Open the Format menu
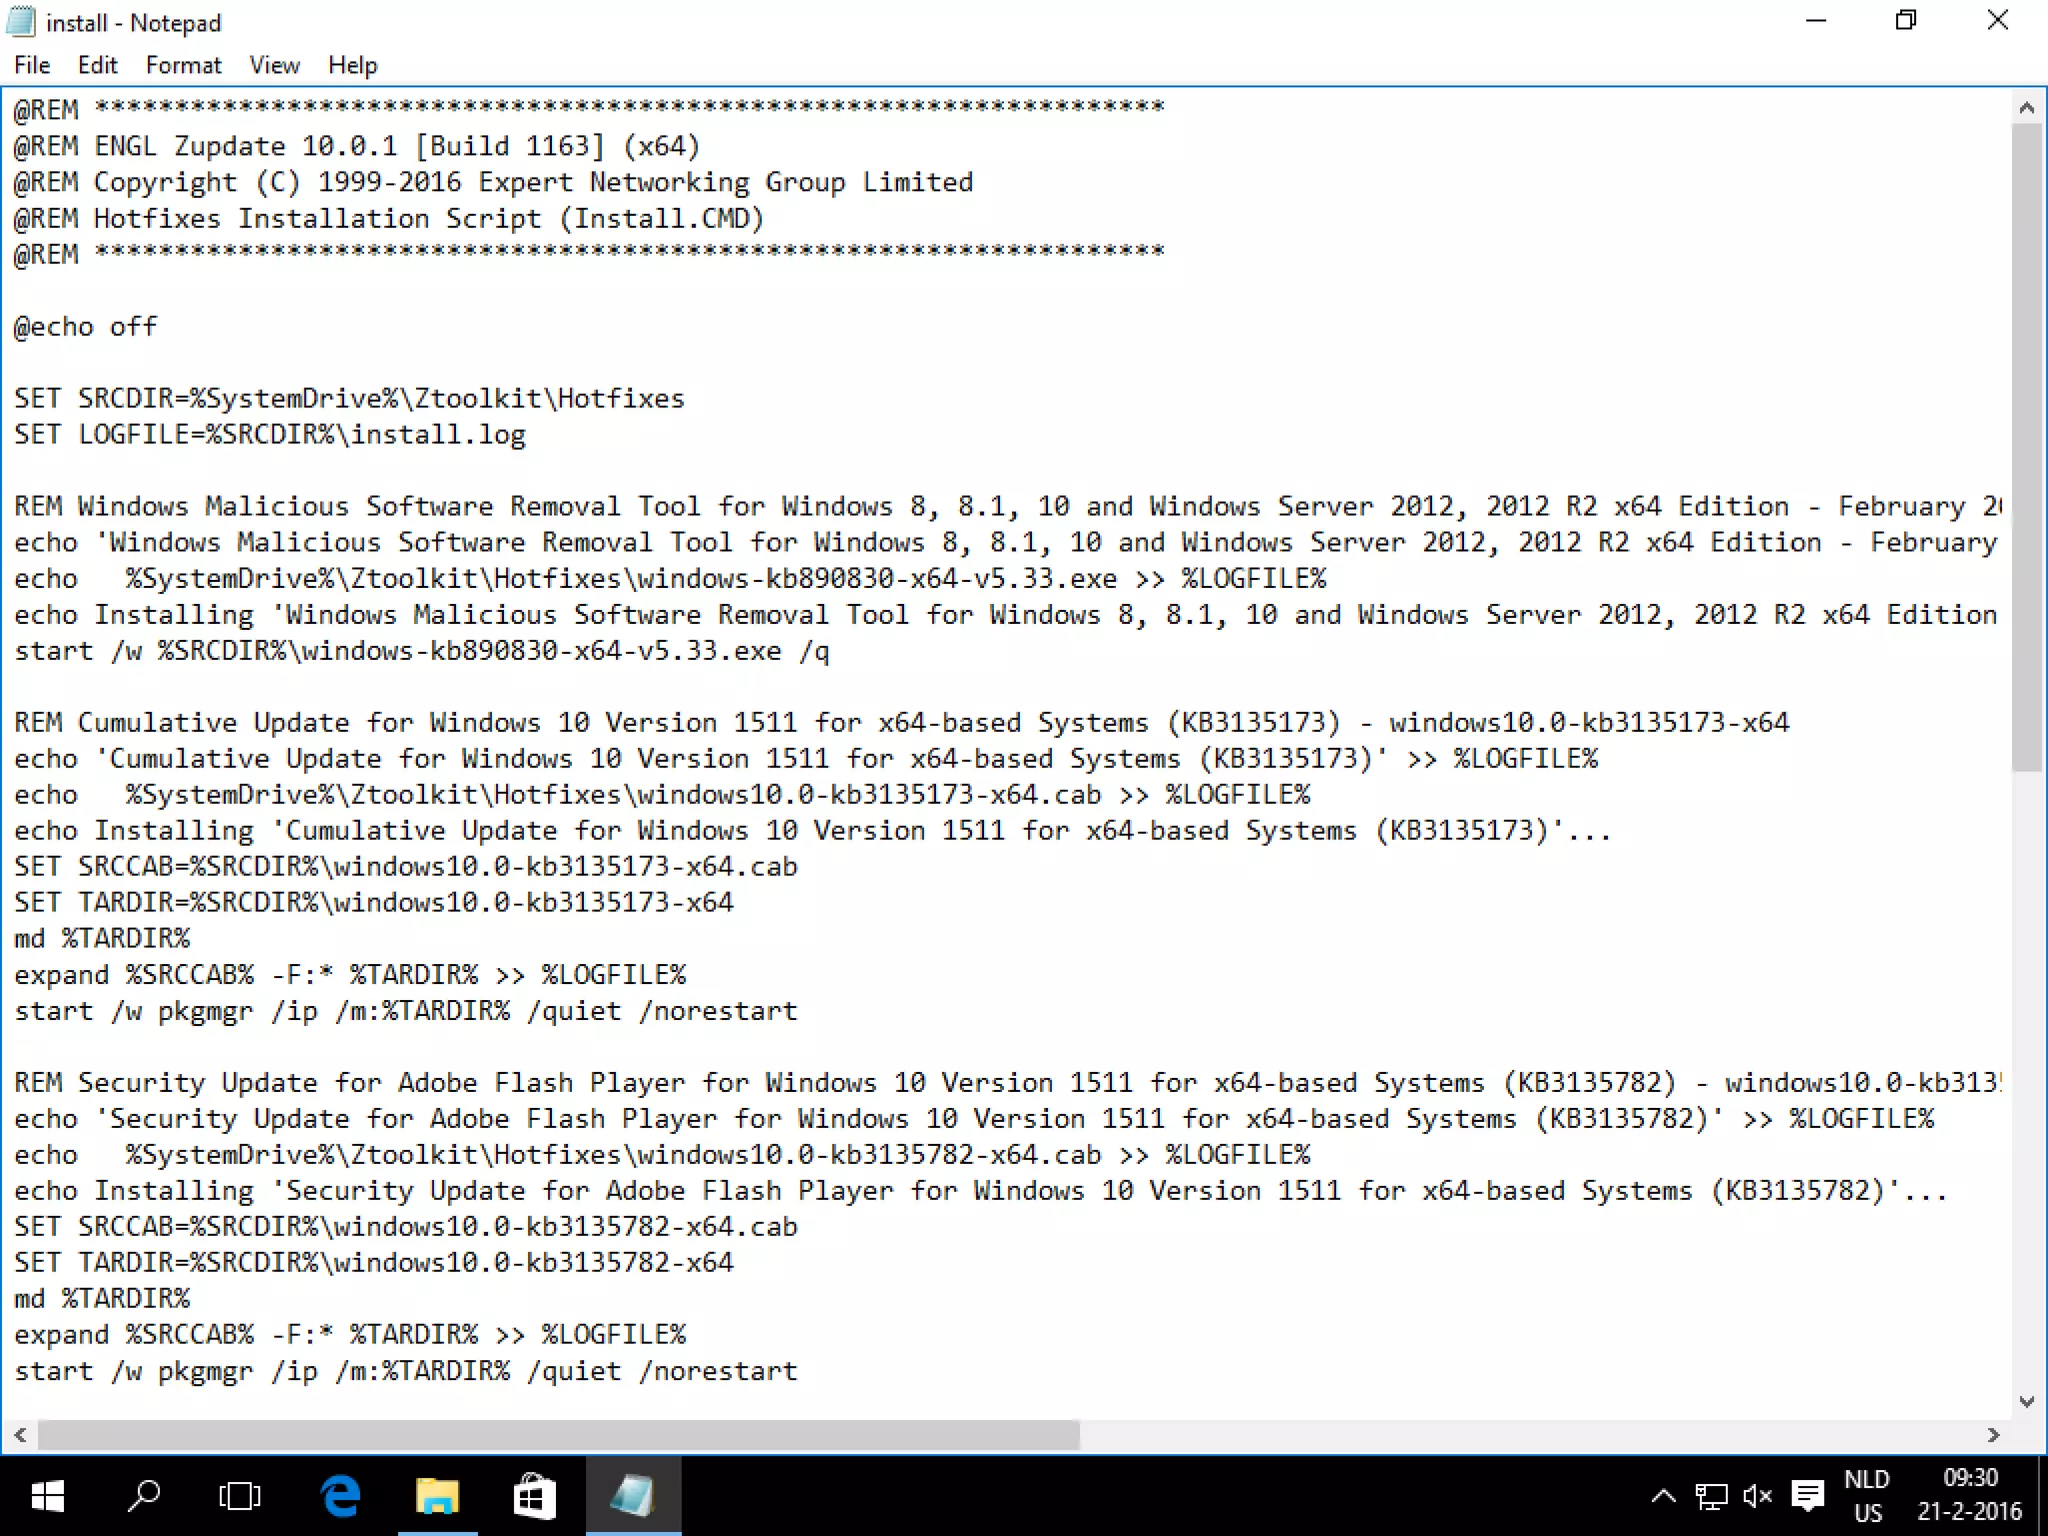Screen dimensions: 2048x1536 (183, 65)
